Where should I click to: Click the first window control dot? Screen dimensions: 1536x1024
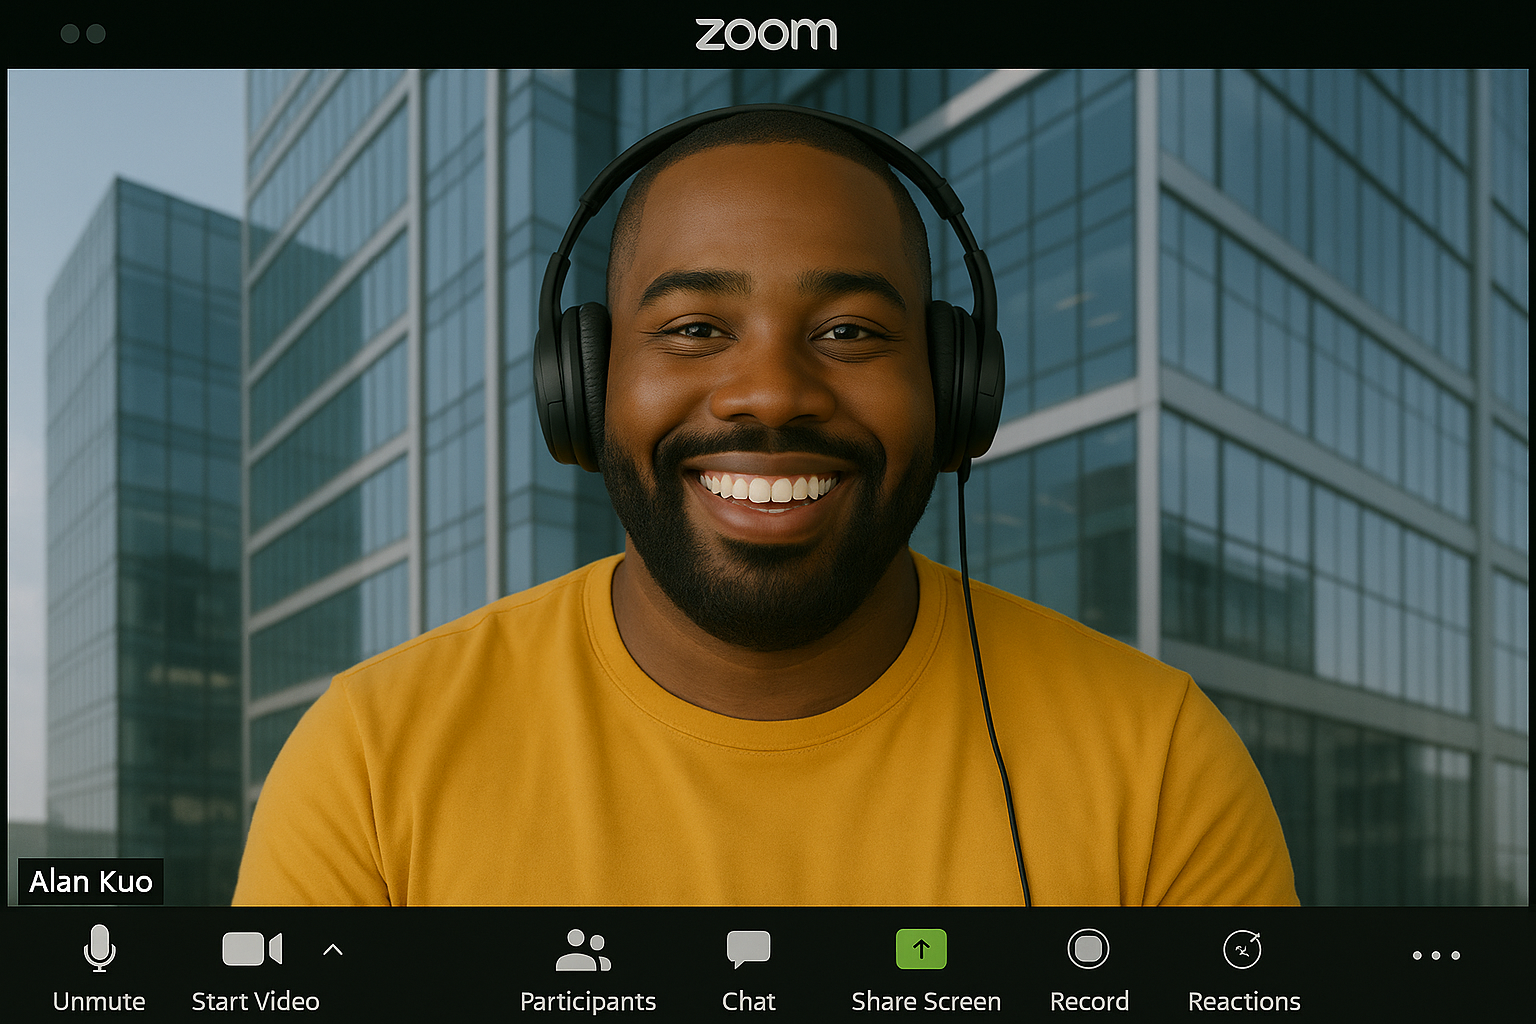[70, 34]
